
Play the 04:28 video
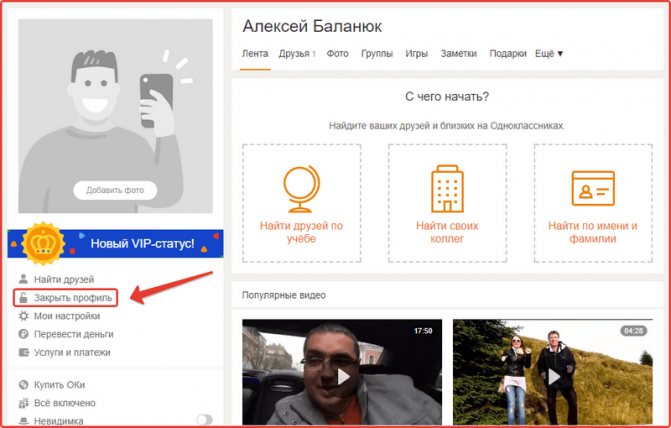point(553,372)
